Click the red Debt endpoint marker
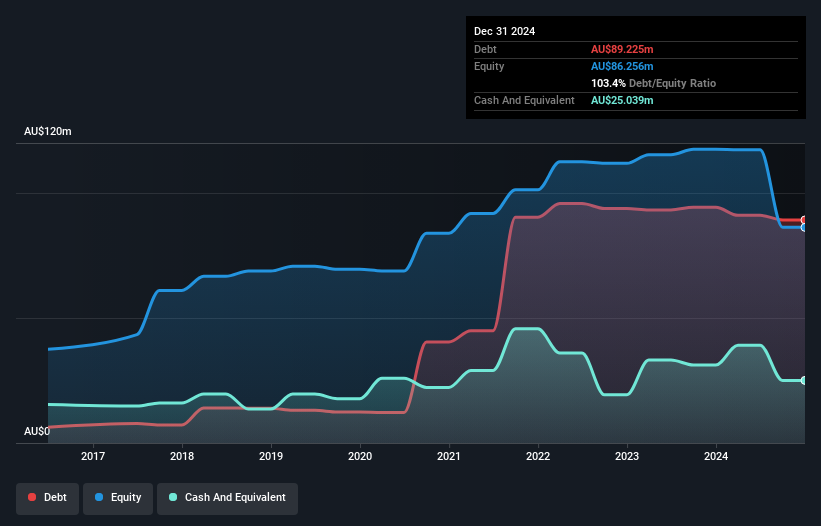The image size is (821, 526). pos(804,220)
